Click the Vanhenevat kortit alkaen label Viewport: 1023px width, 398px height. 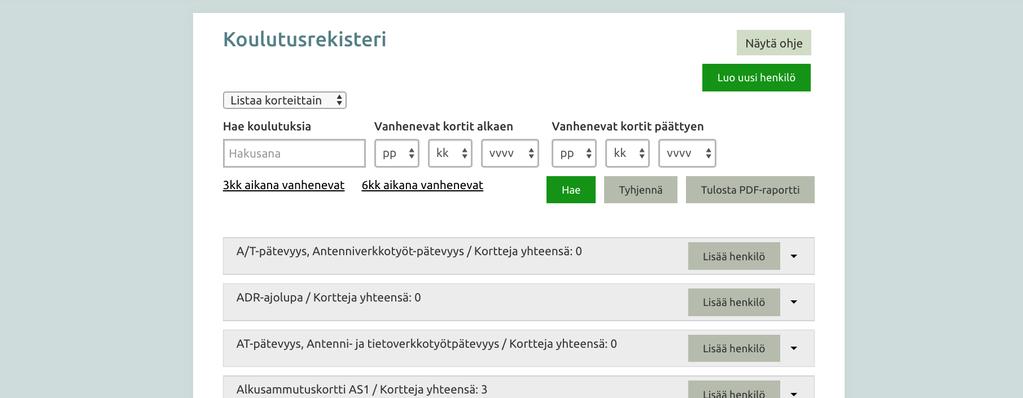click(444, 127)
